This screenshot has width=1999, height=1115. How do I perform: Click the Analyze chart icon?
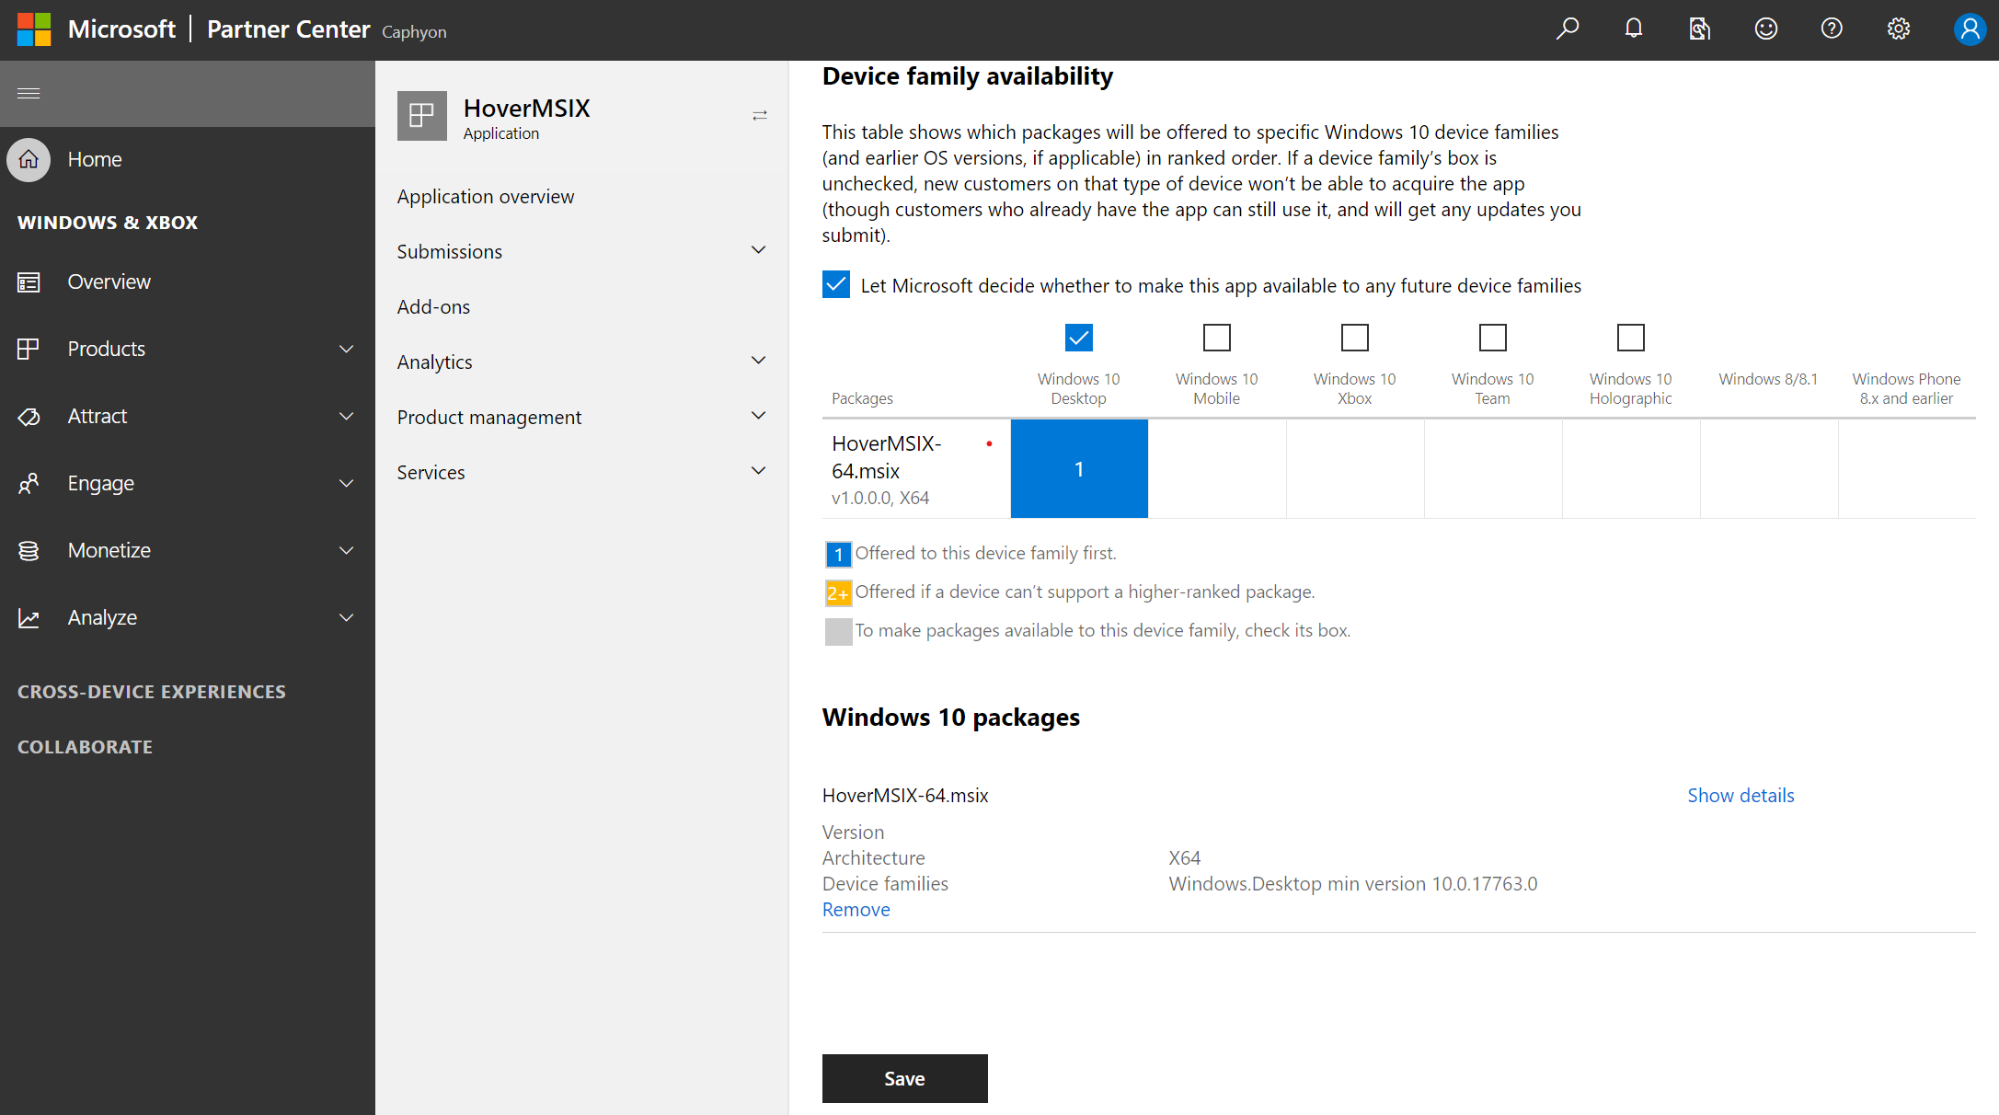tap(29, 618)
